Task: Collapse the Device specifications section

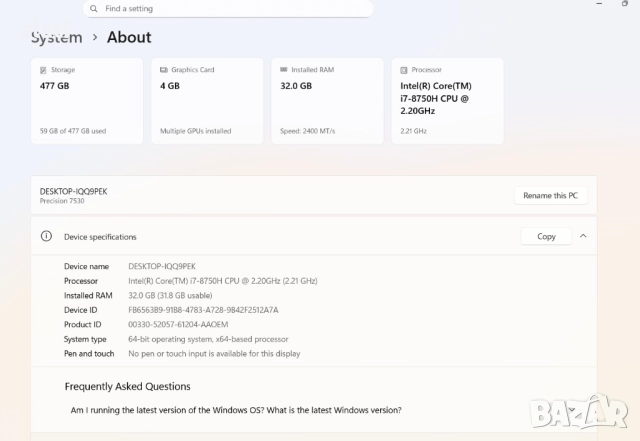Action: coord(583,237)
